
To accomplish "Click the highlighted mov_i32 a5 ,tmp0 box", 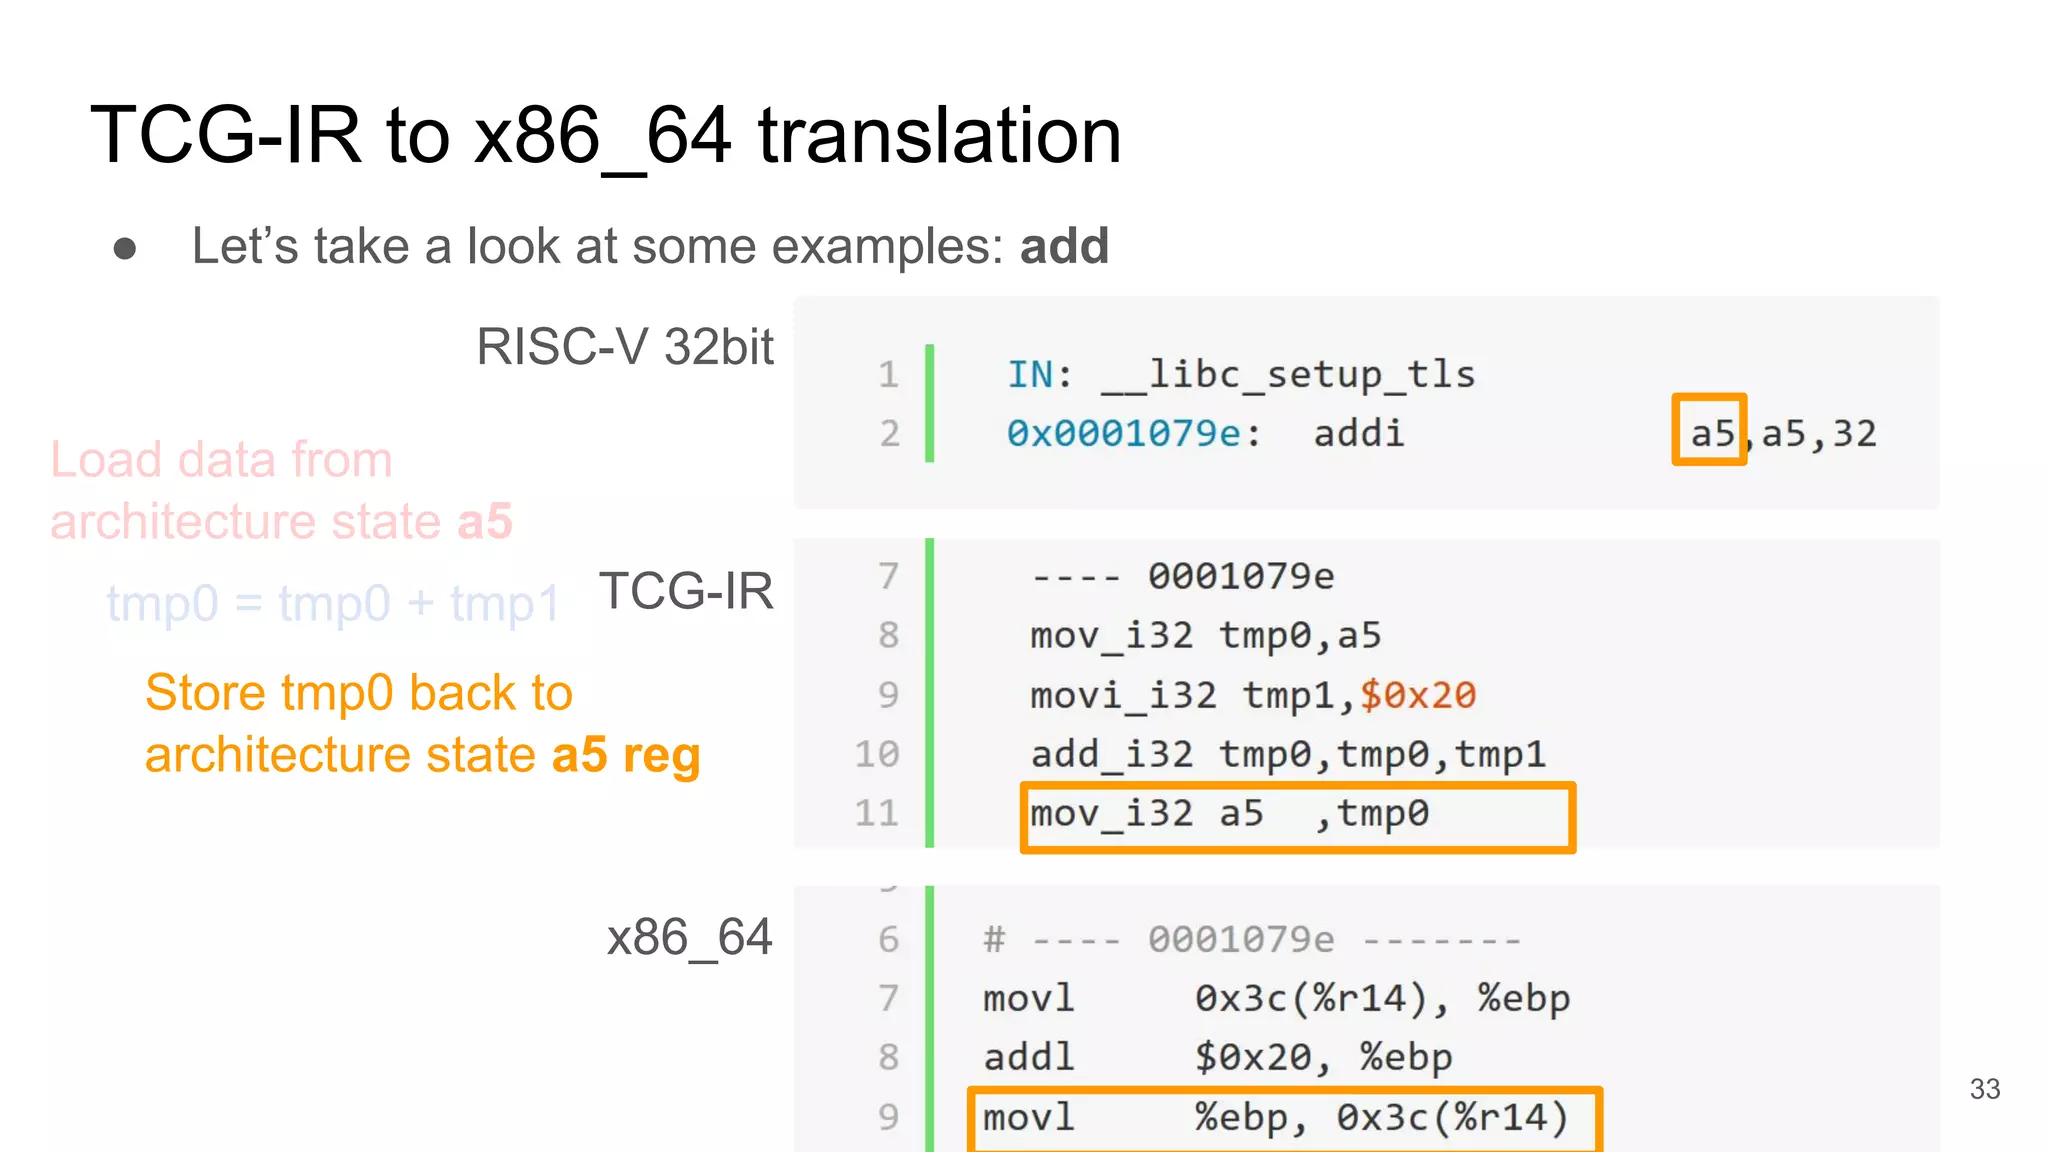I will 1297,816.
